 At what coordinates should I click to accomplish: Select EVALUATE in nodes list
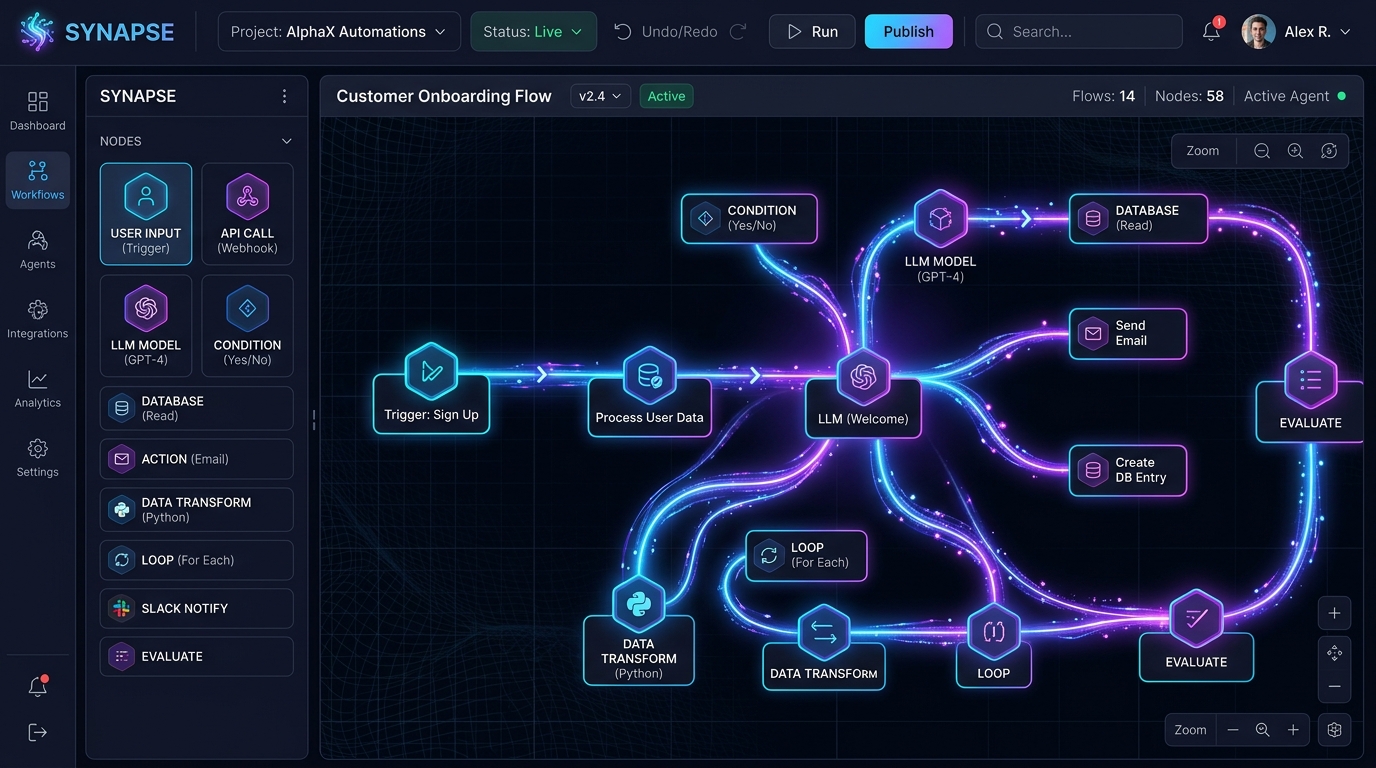[x=197, y=656]
